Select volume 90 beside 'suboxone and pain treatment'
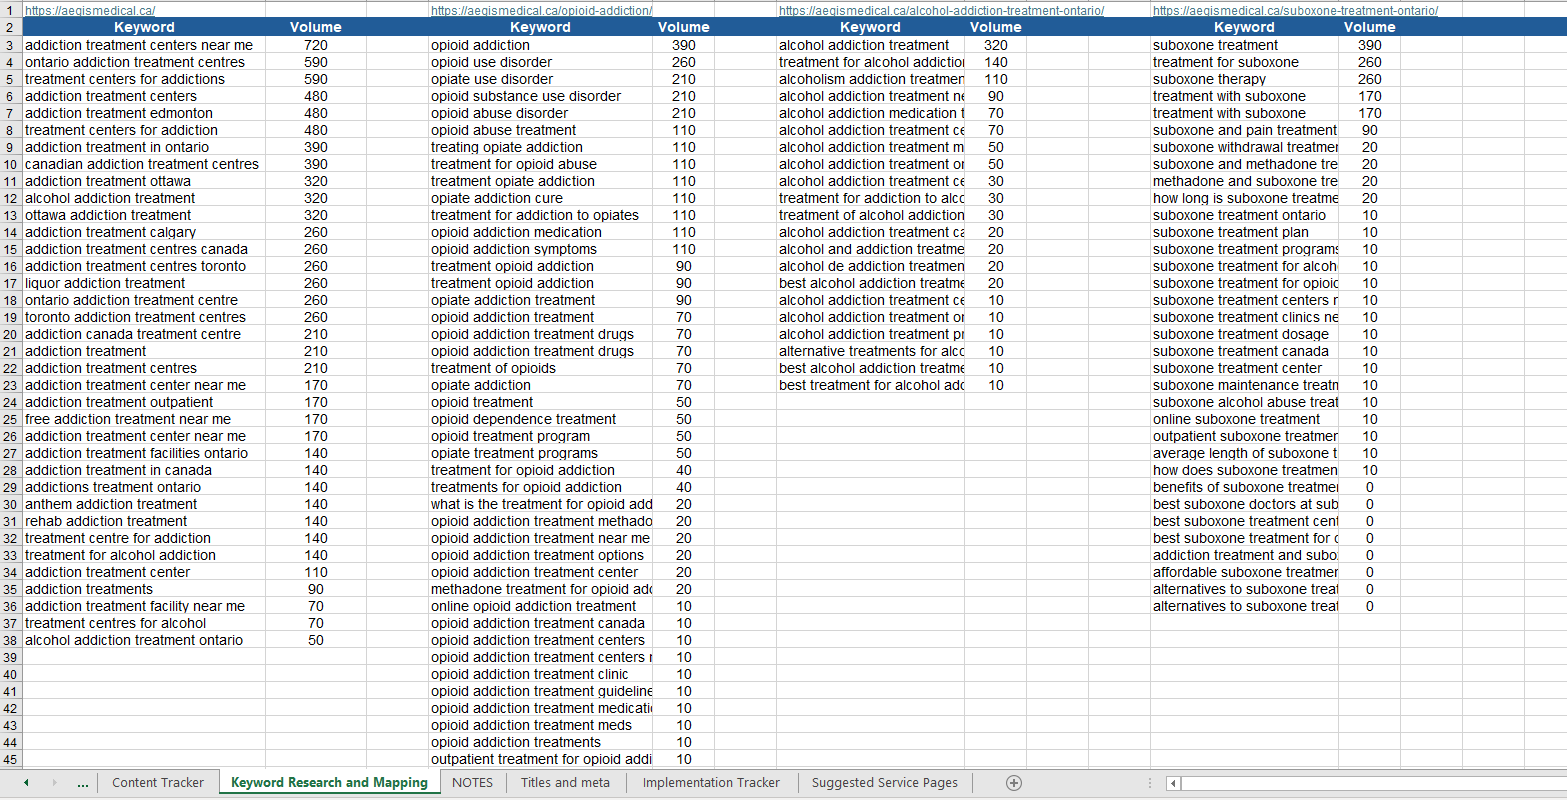This screenshot has width=1567, height=800. (1369, 130)
